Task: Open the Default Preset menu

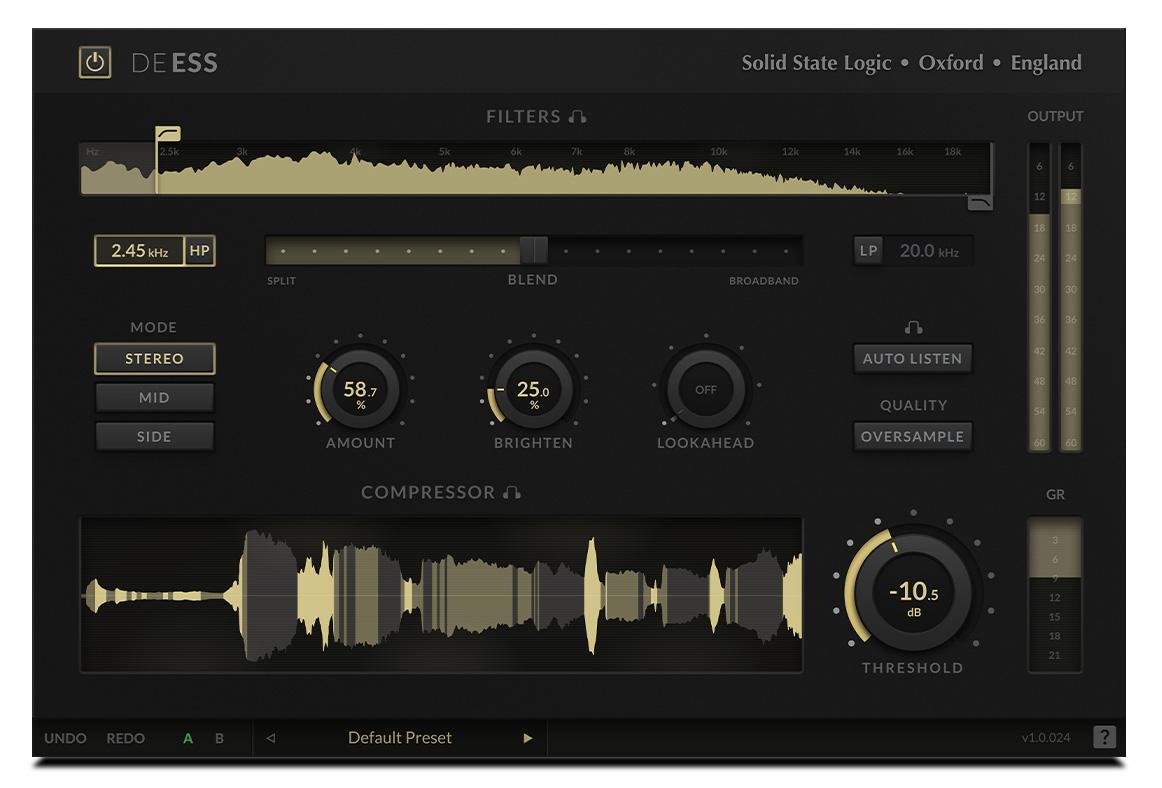Action: pyautogui.click(x=399, y=738)
